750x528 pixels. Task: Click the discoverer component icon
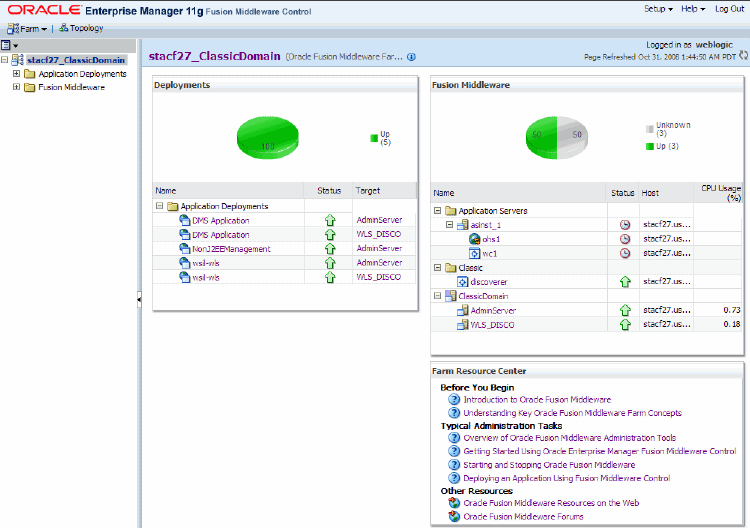click(x=463, y=282)
